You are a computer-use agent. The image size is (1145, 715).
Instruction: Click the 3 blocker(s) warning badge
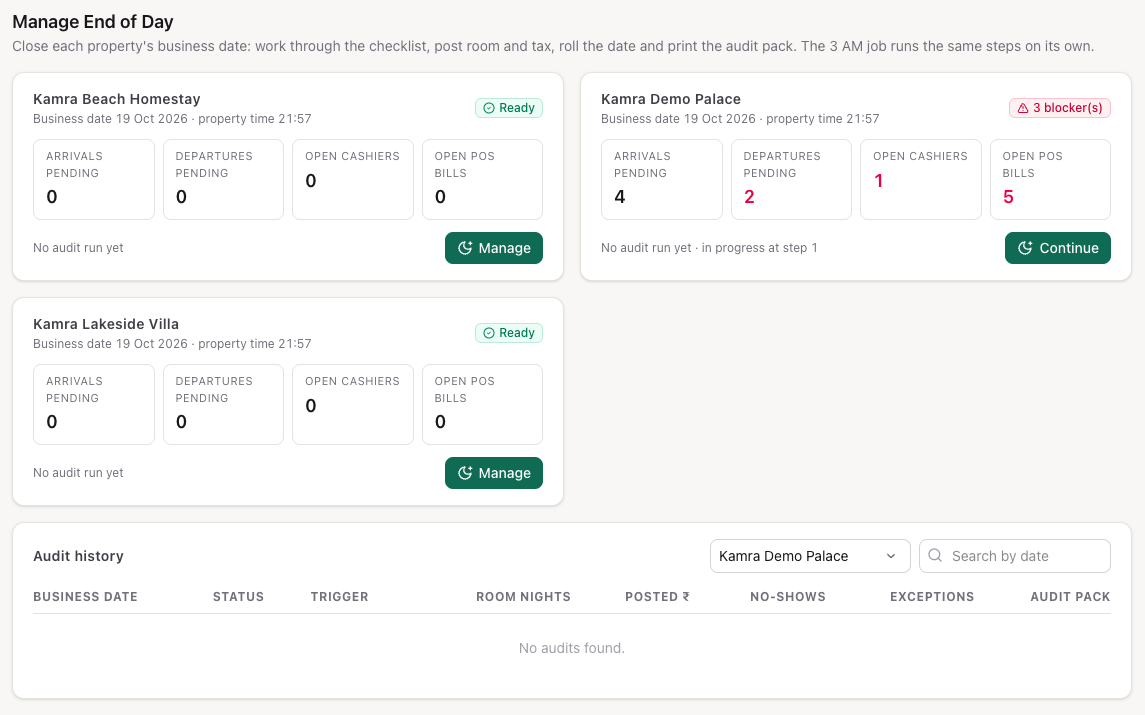1060,108
